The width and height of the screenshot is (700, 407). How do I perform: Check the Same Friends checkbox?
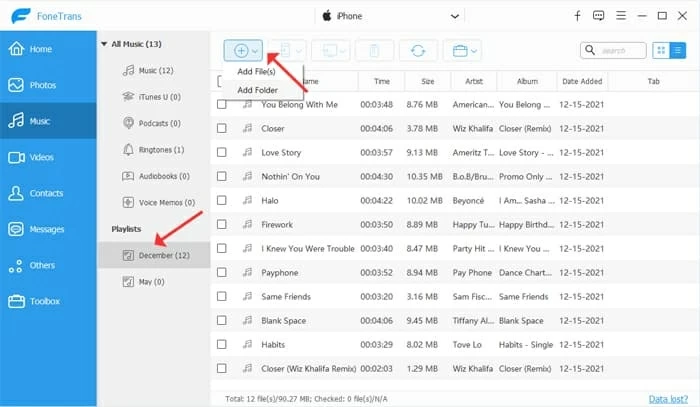pyautogui.click(x=221, y=296)
